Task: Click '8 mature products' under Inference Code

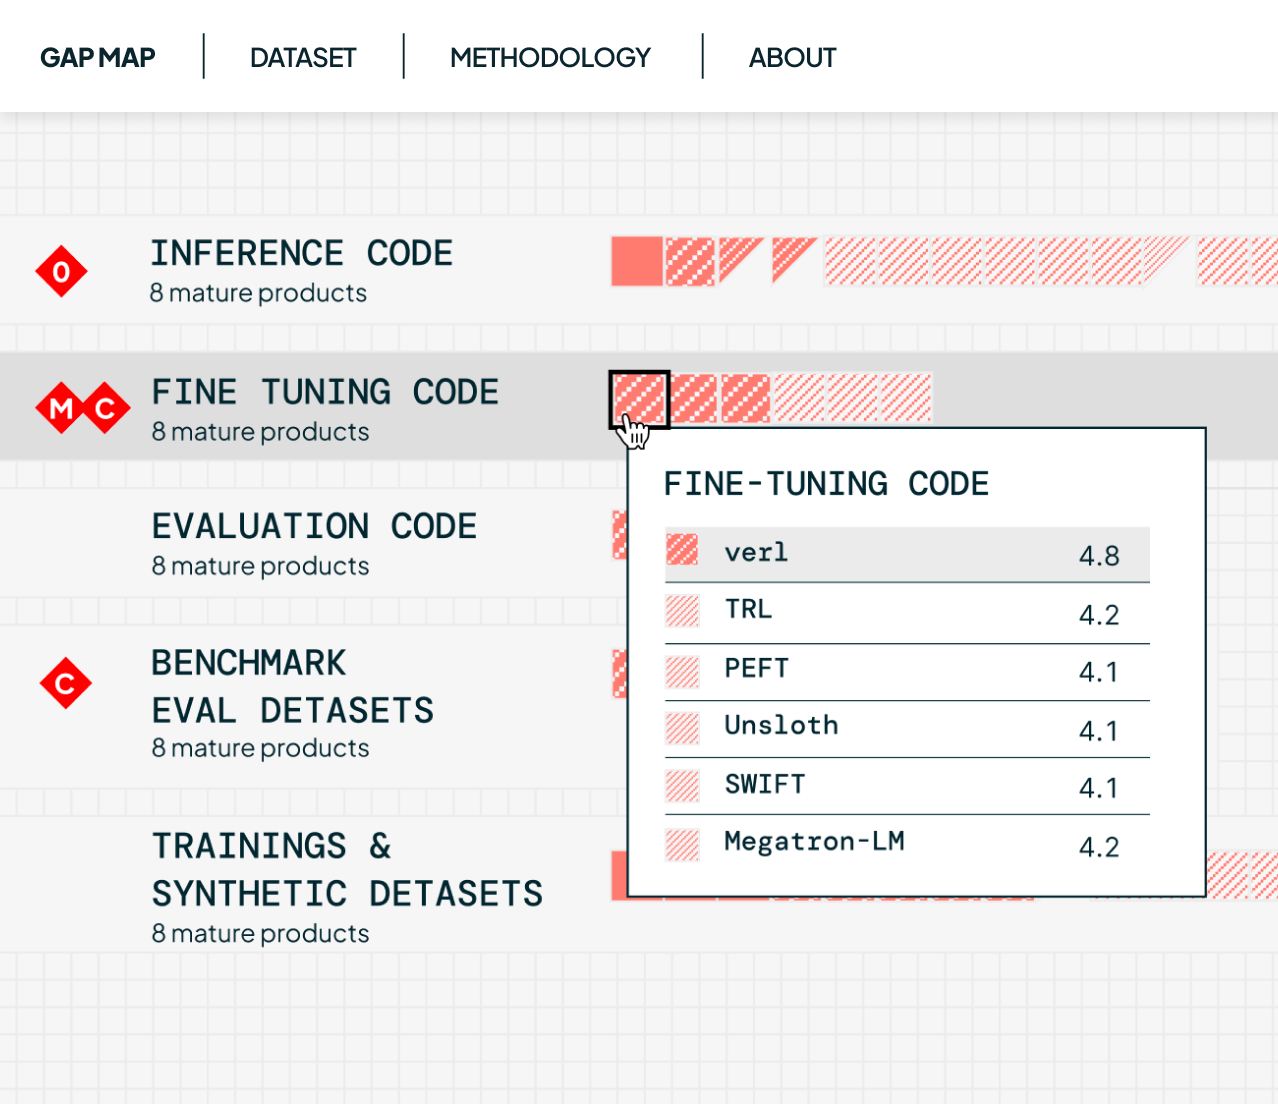Action: click(x=258, y=293)
